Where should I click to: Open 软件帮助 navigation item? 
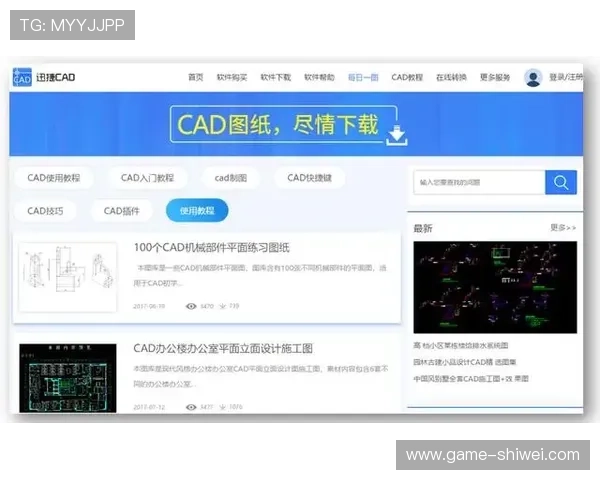pyautogui.click(x=319, y=77)
